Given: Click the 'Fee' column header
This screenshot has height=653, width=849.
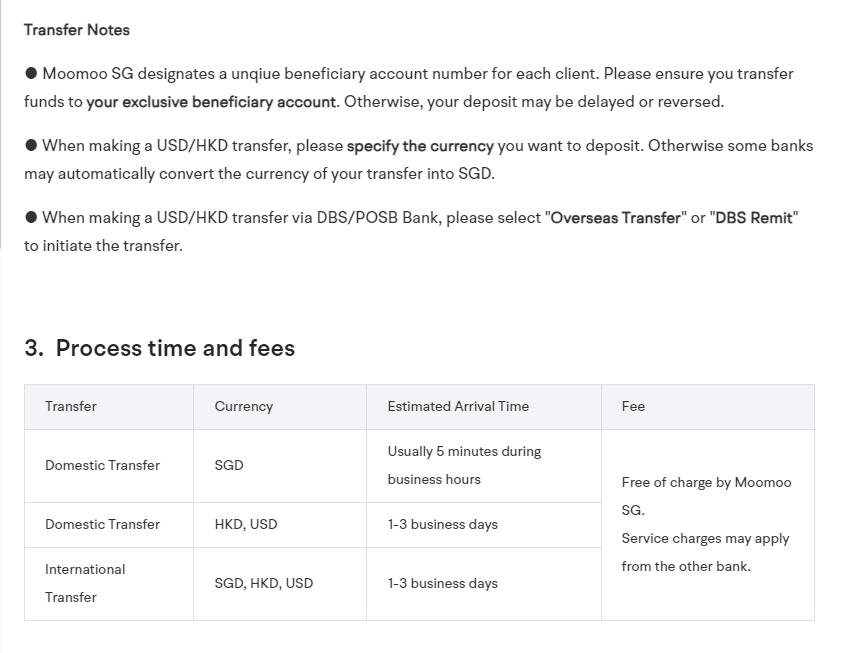Looking at the screenshot, I should pyautogui.click(x=633, y=406).
